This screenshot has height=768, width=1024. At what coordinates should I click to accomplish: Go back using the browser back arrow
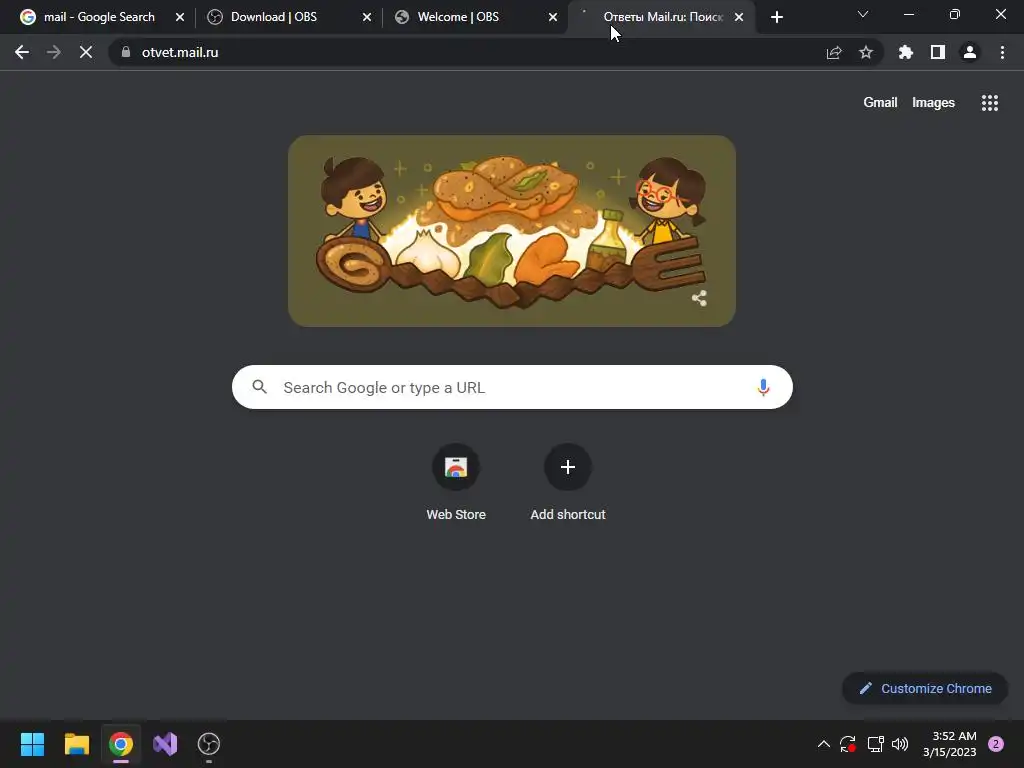coord(22,52)
